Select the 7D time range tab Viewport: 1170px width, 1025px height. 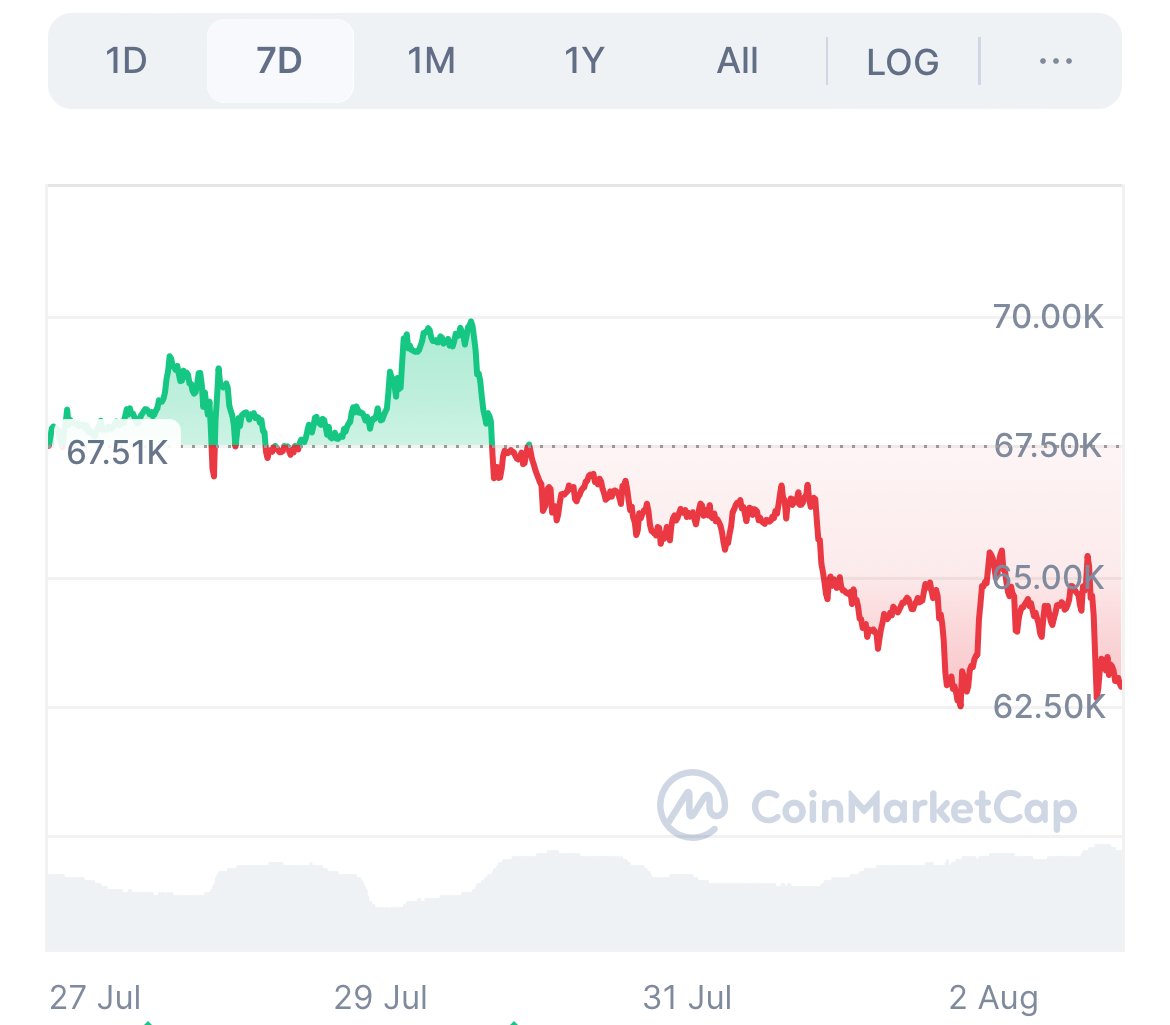coord(280,62)
